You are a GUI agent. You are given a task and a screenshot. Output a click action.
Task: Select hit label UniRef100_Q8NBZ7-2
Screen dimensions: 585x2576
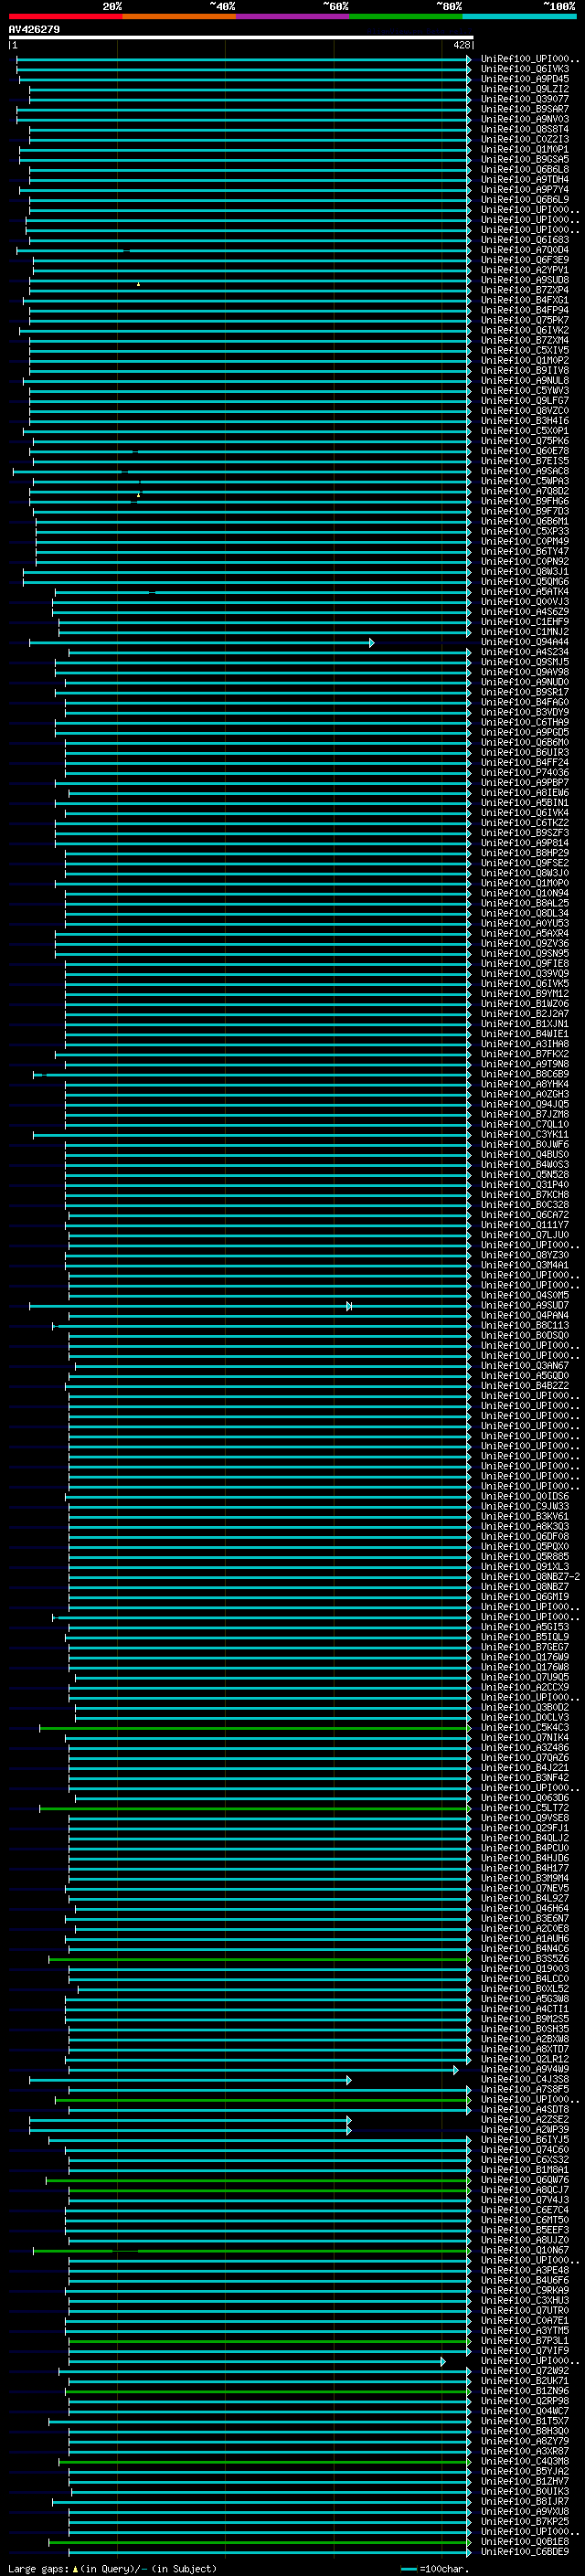click(530, 1577)
